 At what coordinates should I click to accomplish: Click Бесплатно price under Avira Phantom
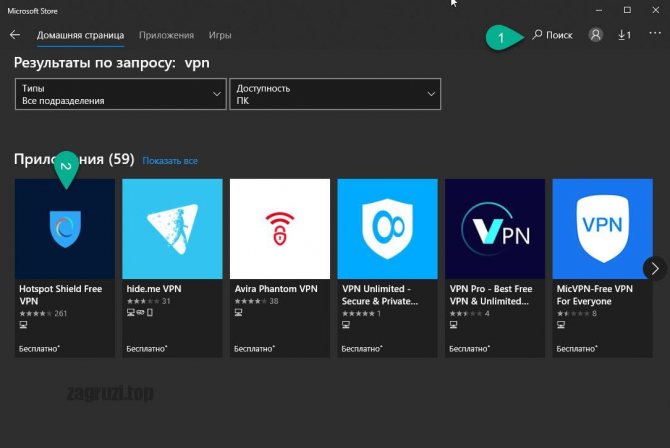[254, 349]
